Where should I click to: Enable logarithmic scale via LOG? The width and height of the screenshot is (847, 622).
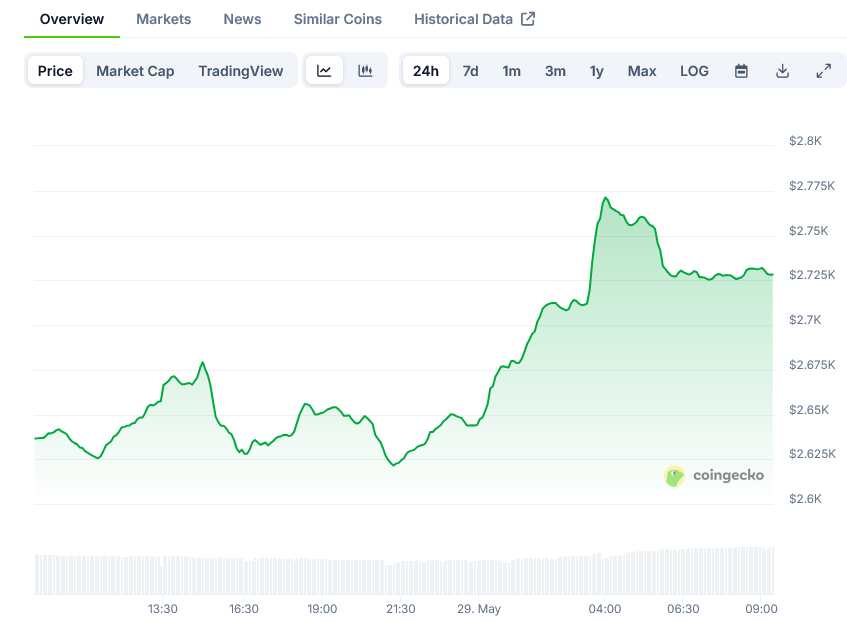coord(694,71)
